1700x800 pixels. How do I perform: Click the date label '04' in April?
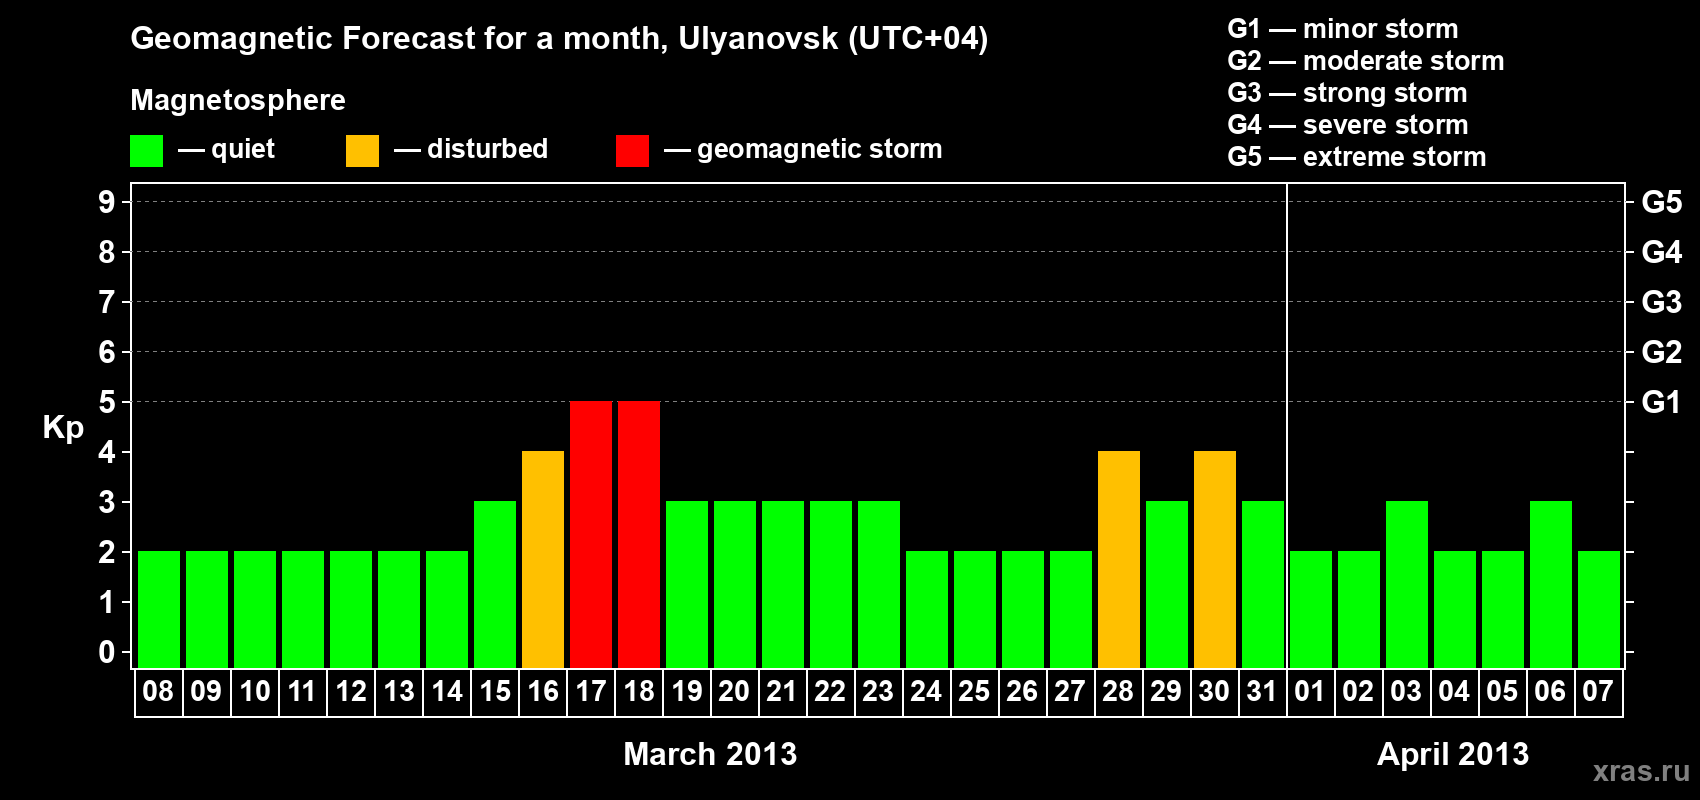coord(1454,692)
